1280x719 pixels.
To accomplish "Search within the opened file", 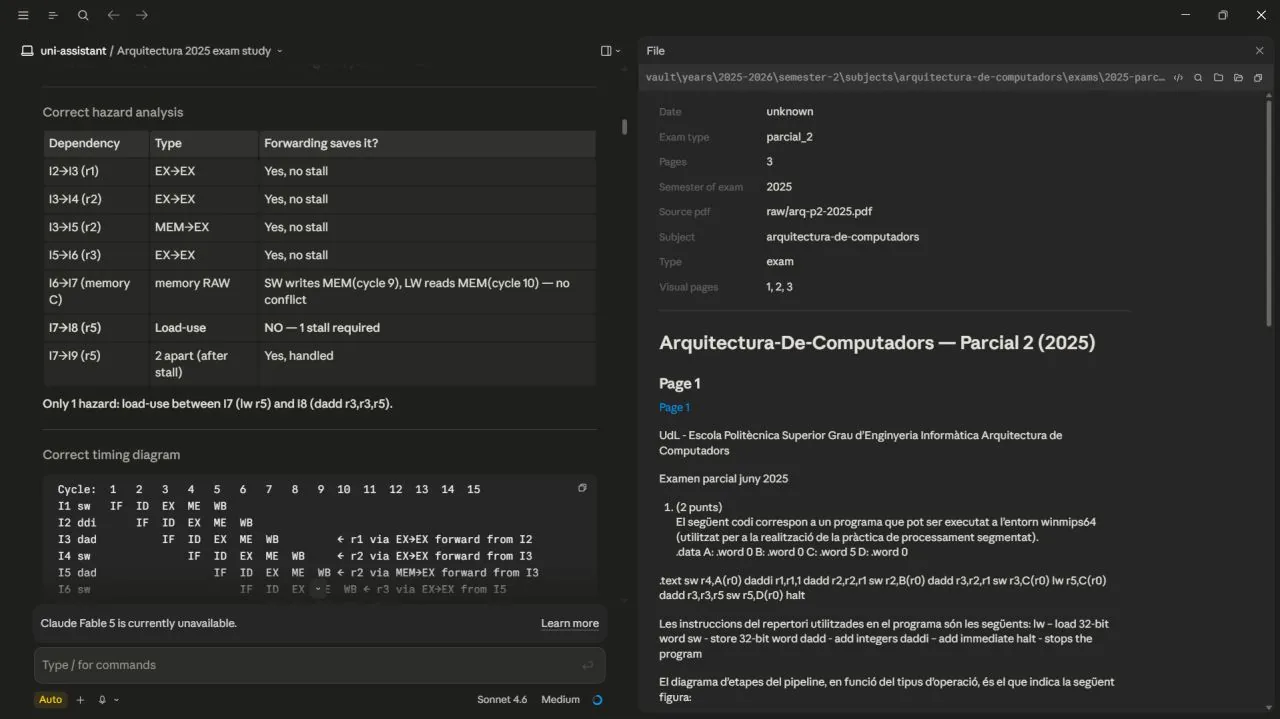I will [1198, 77].
